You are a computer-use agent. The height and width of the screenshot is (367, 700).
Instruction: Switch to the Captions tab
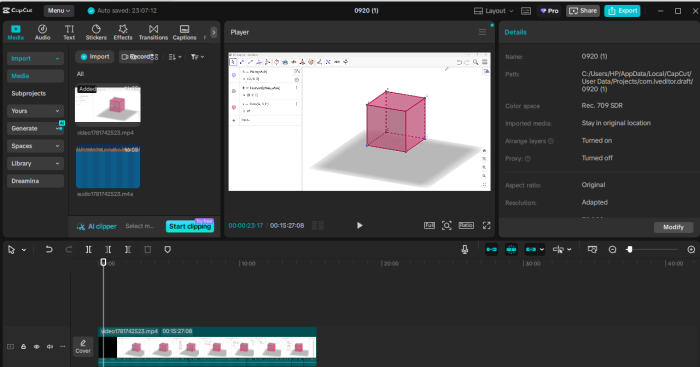click(184, 33)
